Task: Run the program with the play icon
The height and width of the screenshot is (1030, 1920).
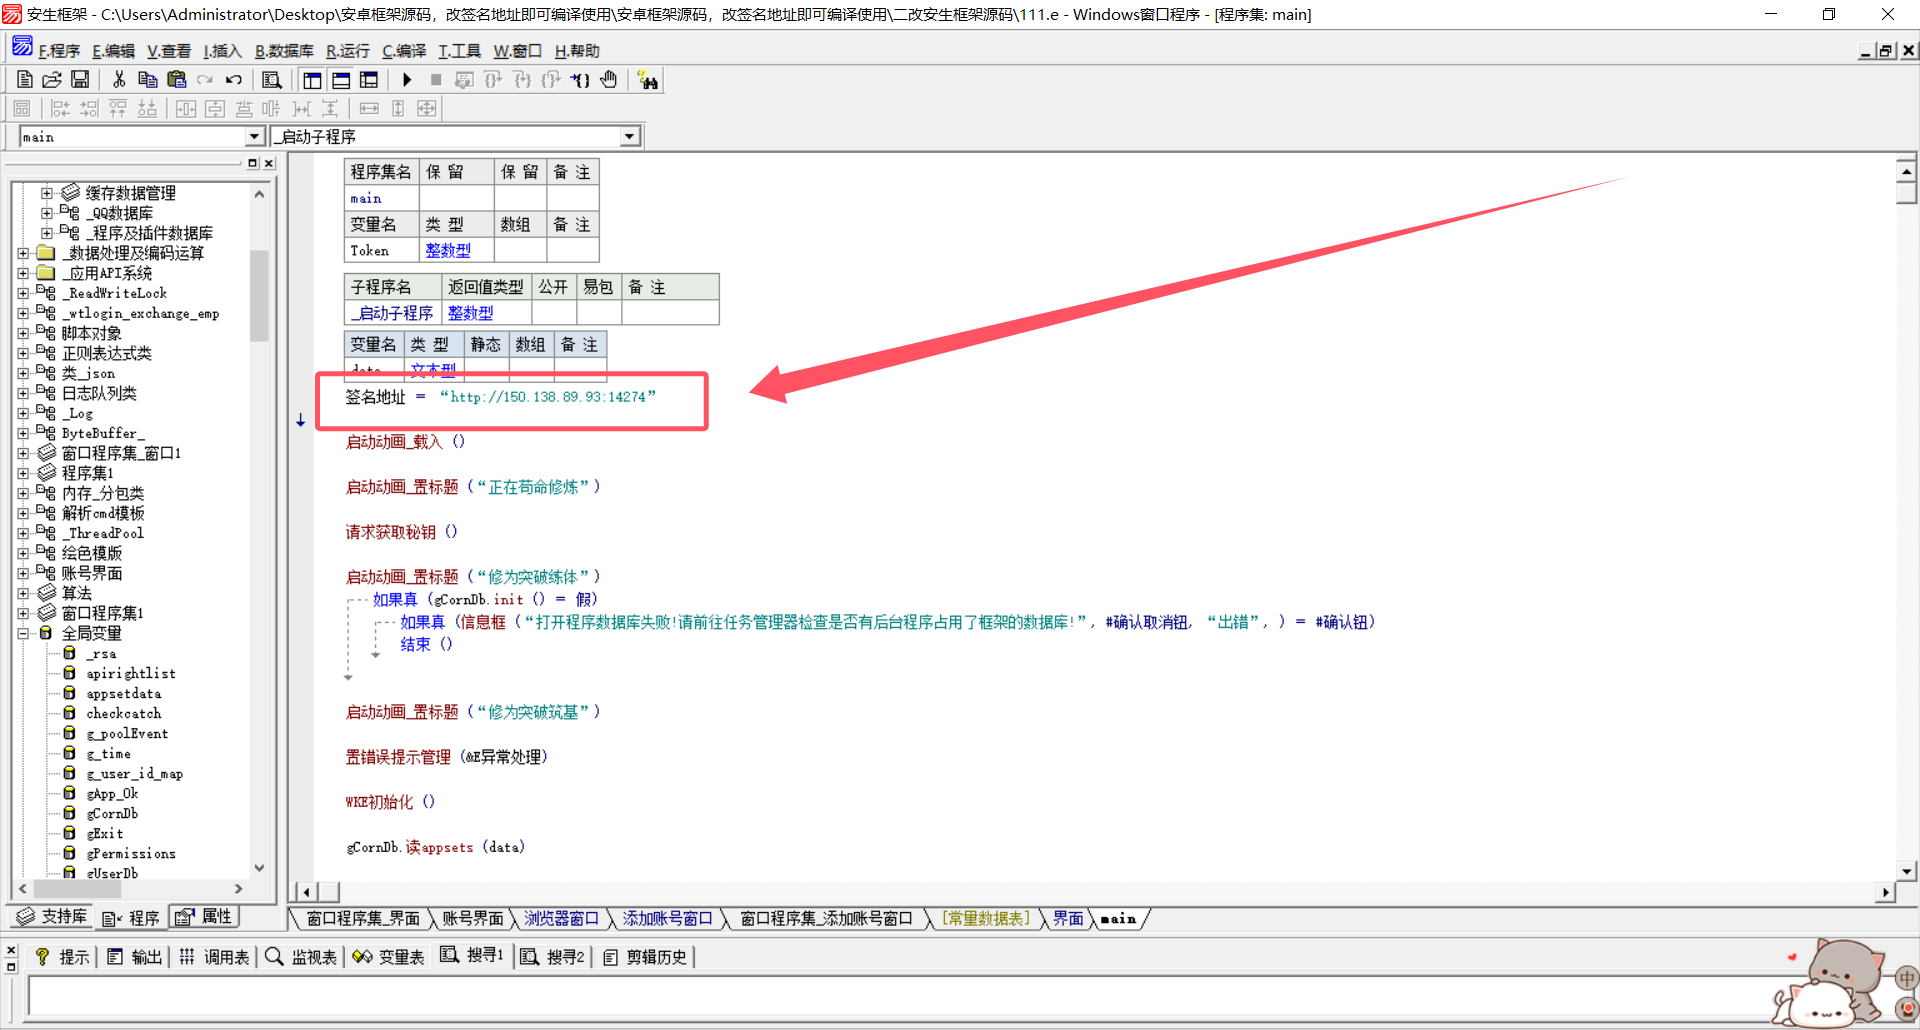Action: tap(407, 80)
